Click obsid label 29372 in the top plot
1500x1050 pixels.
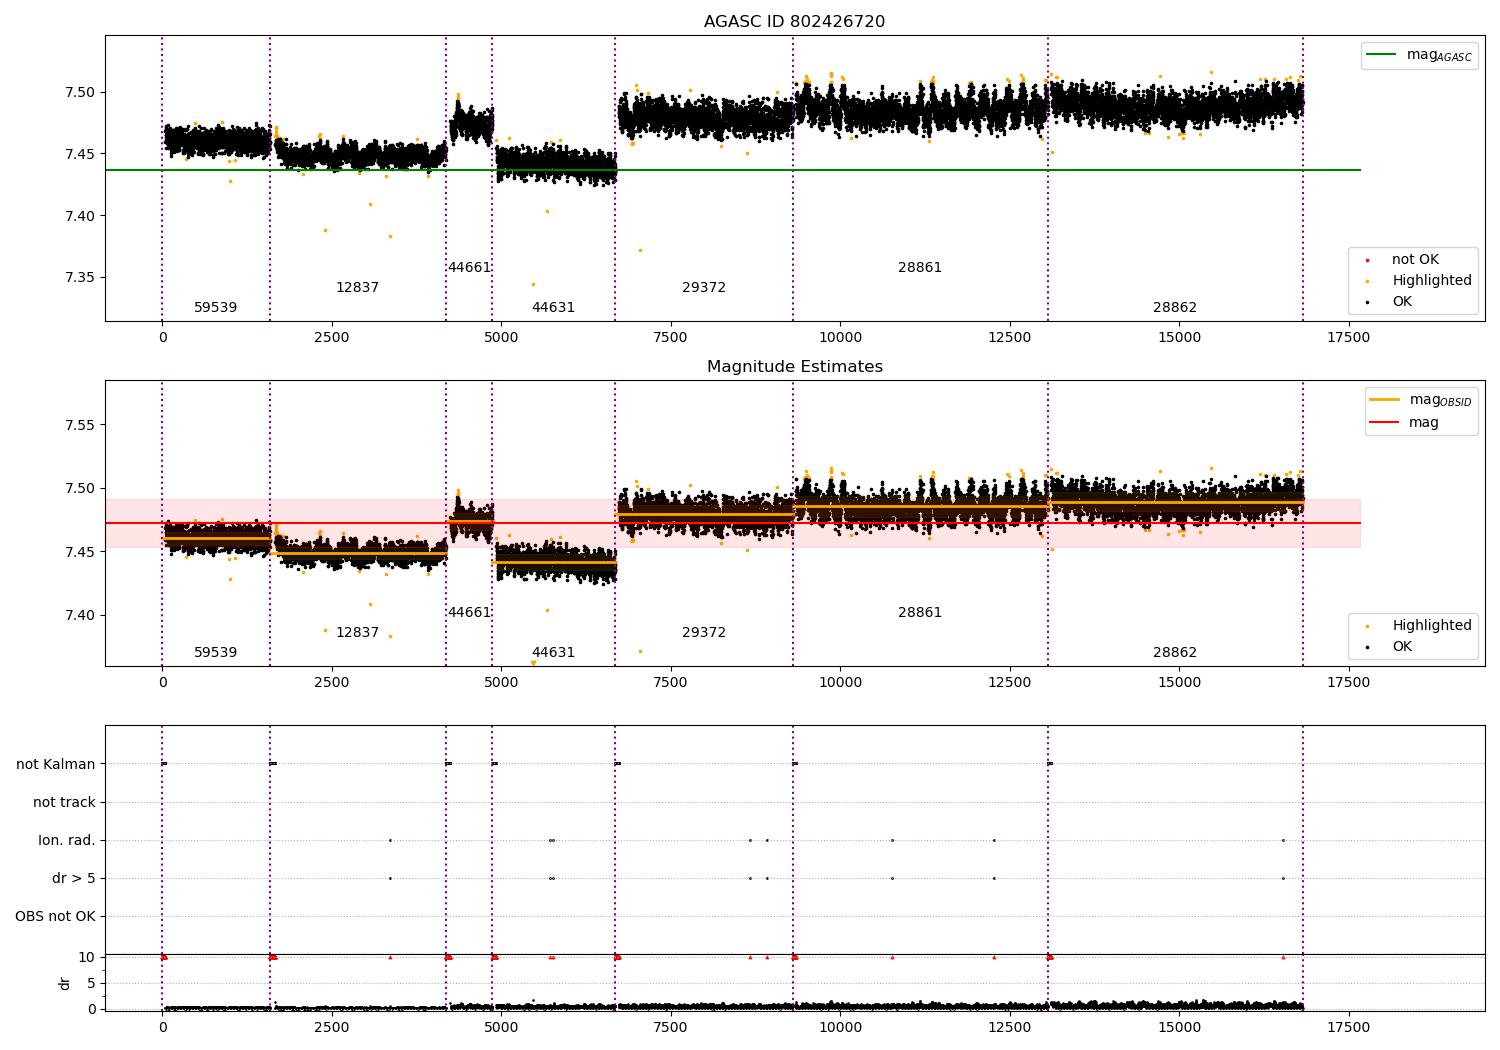(x=704, y=288)
